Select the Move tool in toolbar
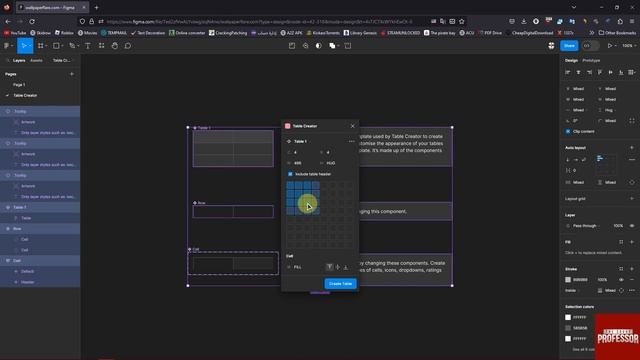The image size is (640, 360). coord(24,46)
